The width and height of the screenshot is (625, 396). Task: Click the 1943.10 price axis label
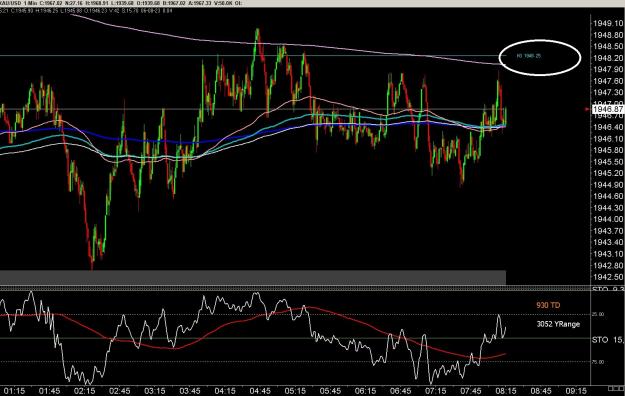[608, 254]
